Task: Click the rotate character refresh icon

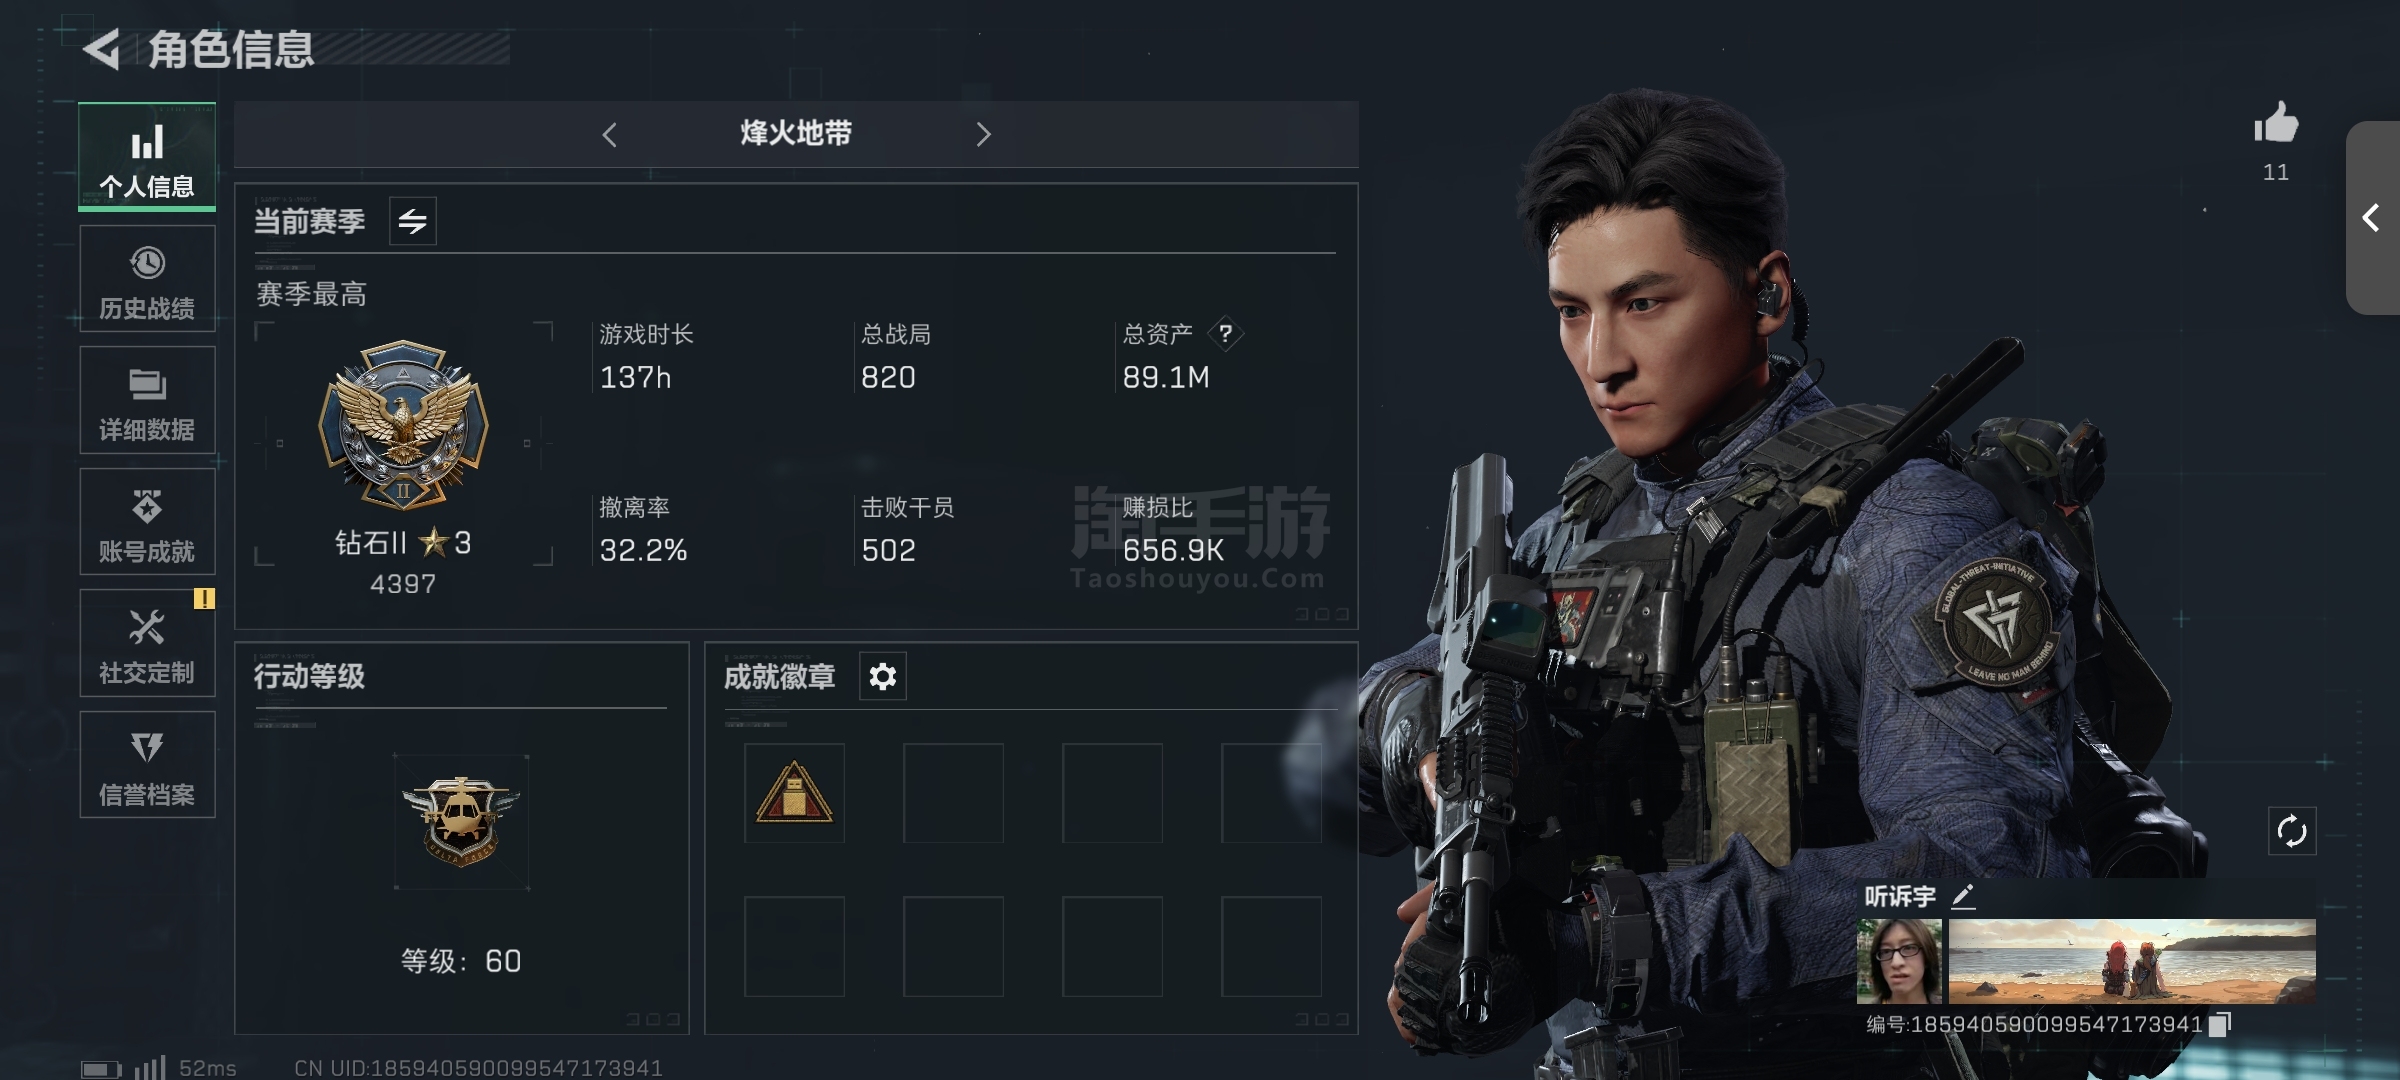Action: 2292,831
